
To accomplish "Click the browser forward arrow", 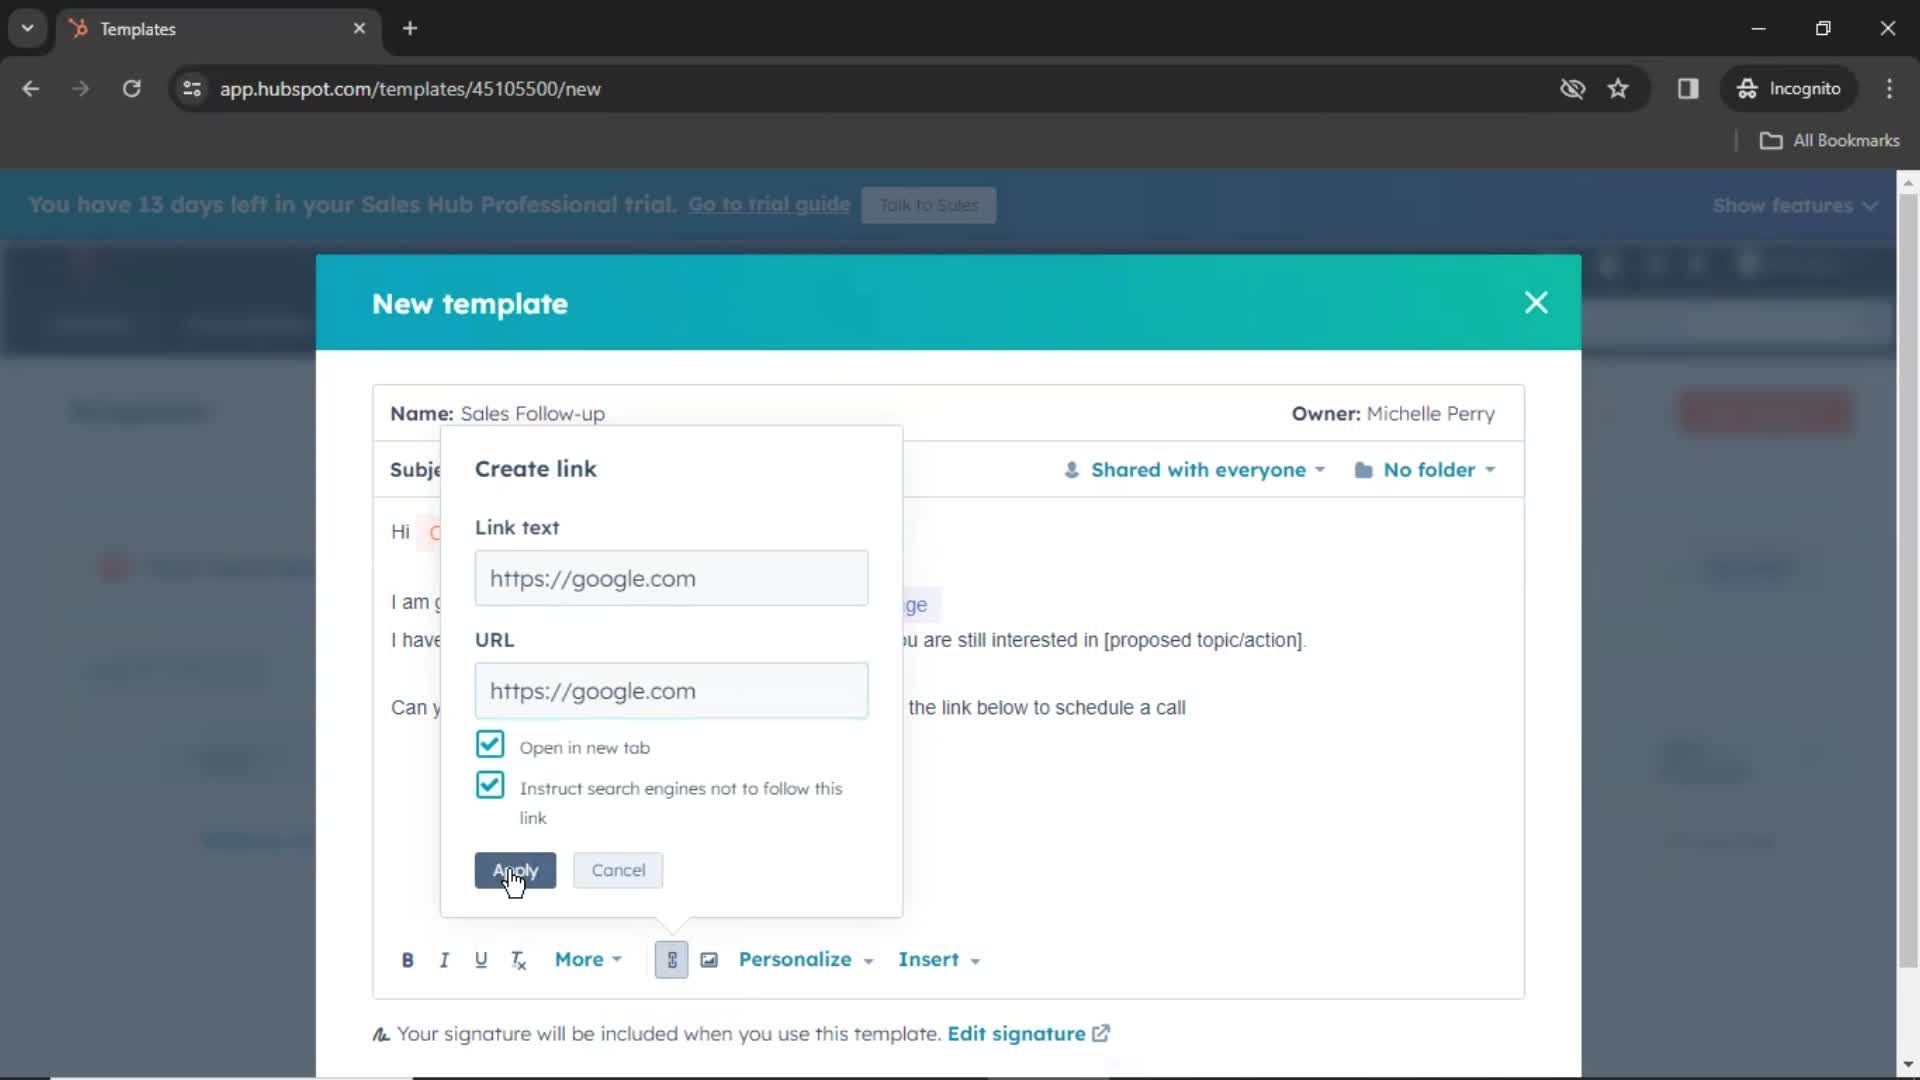I will tap(80, 89).
